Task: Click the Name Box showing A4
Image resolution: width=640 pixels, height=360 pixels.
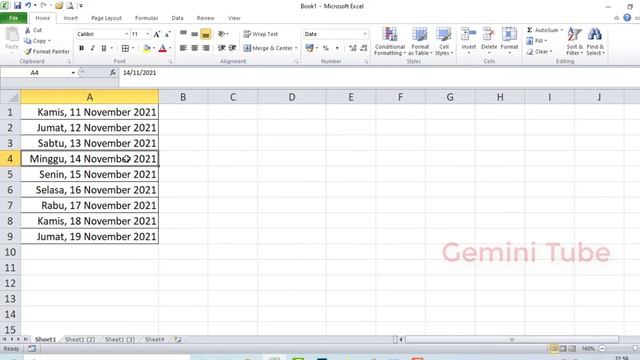Action: [35, 73]
